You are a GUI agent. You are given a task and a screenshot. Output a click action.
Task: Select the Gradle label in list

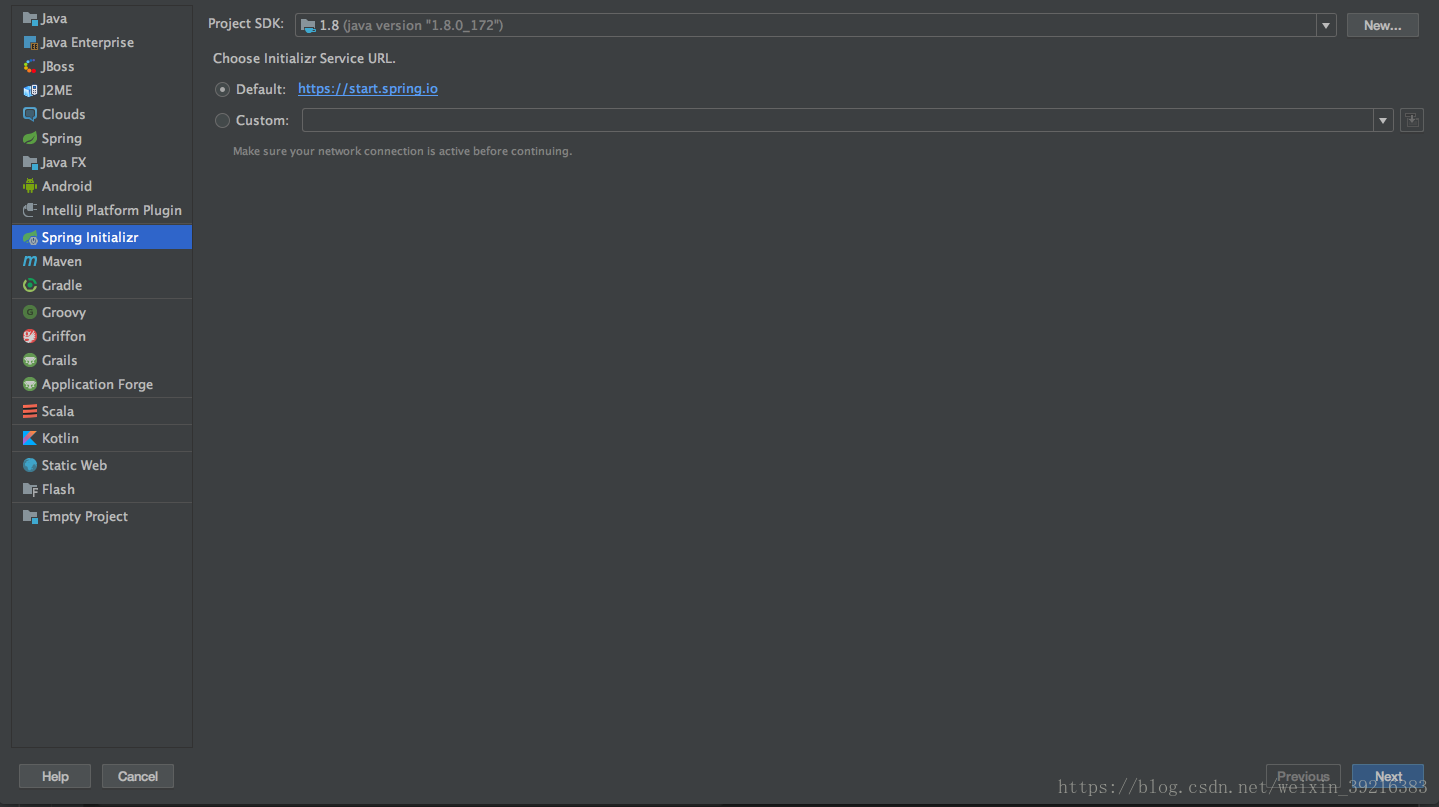(x=62, y=286)
